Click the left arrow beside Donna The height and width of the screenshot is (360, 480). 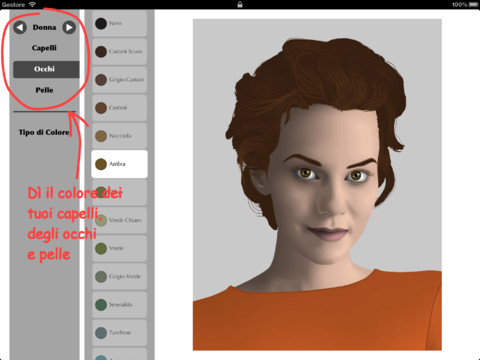20,27
